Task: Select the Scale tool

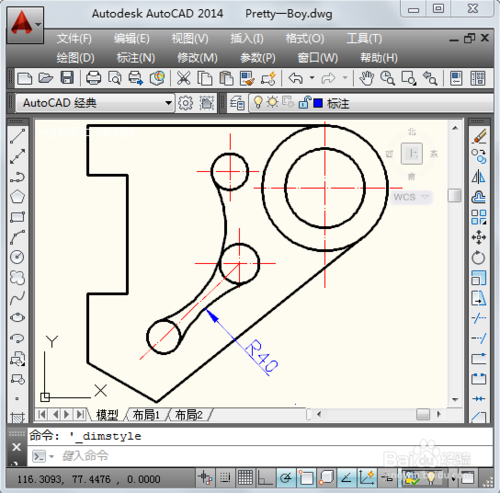Action: [x=479, y=278]
